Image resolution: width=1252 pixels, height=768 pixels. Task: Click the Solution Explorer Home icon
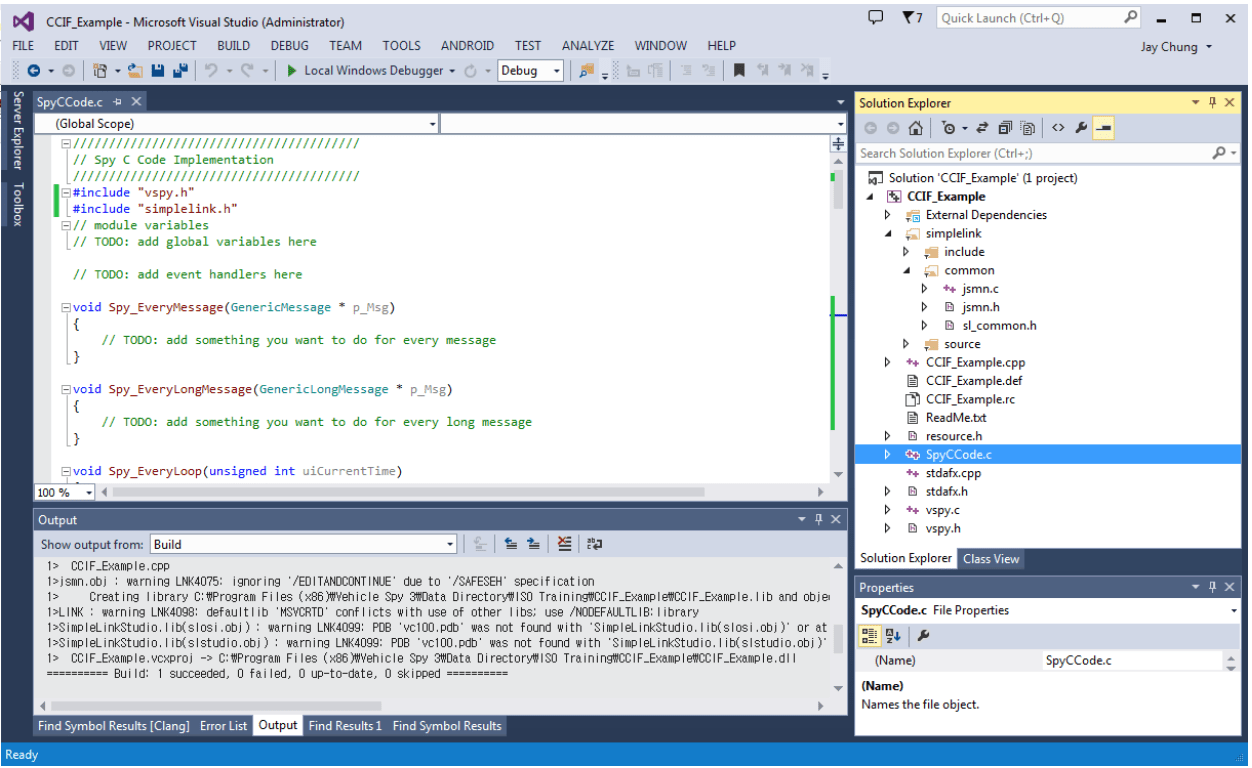point(915,128)
